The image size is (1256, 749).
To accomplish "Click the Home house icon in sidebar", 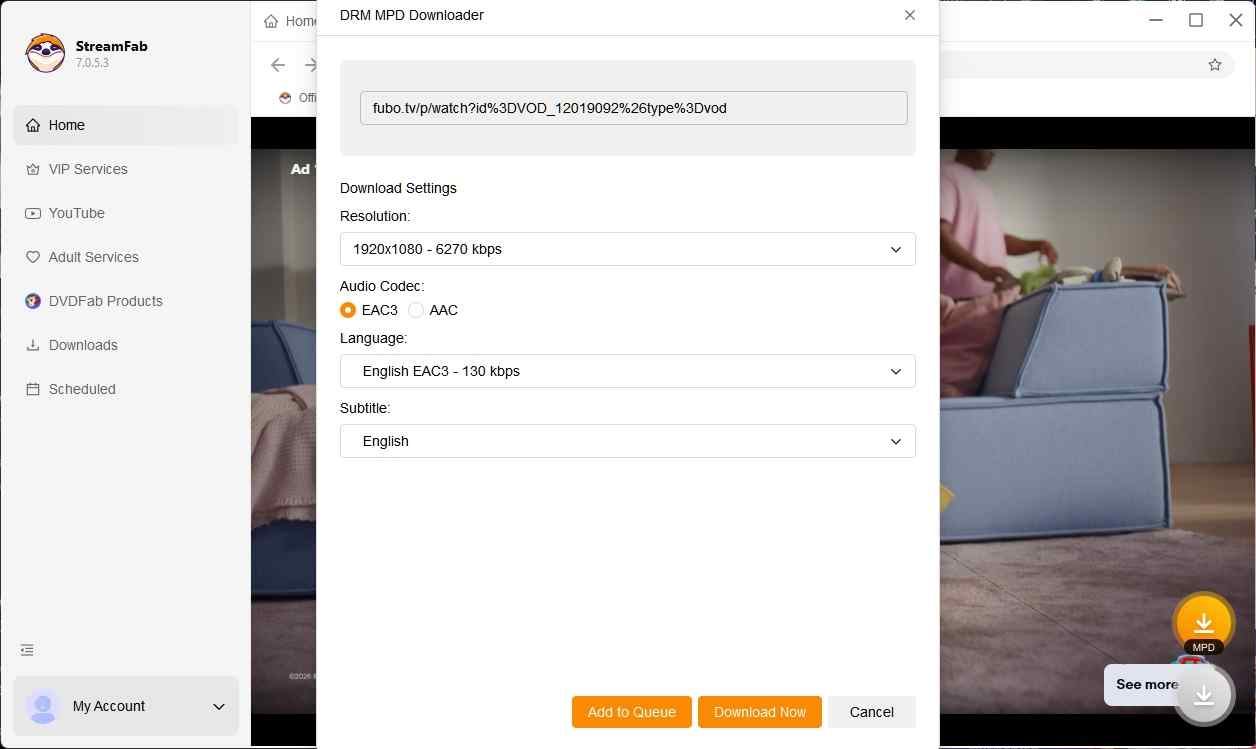I will coord(33,125).
